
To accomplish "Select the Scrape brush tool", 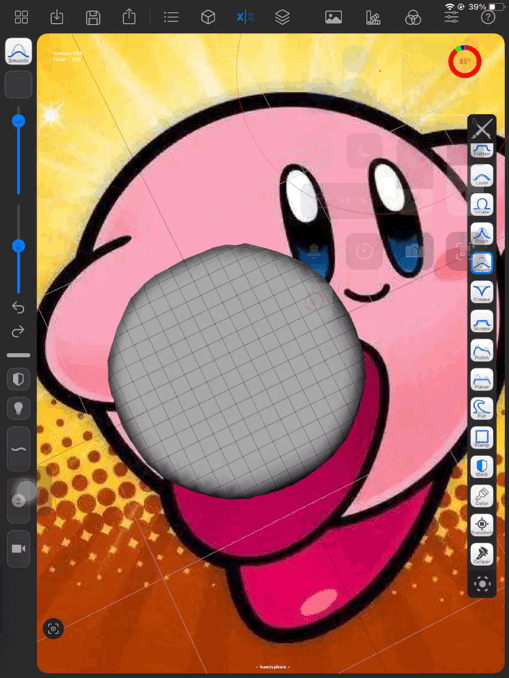I will click(x=482, y=321).
